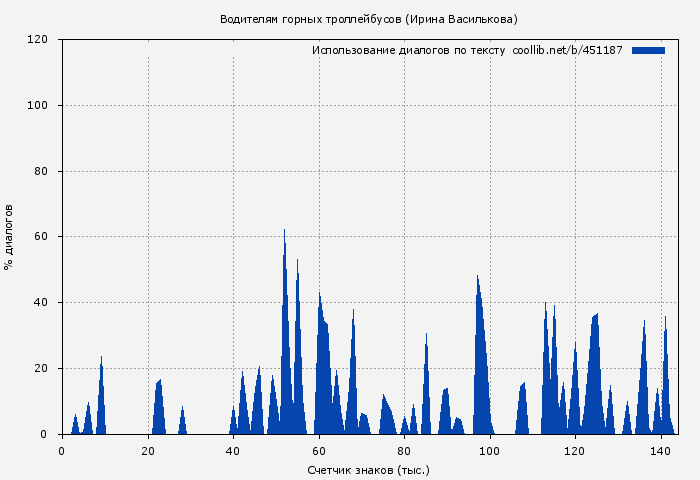This screenshot has height=480, width=700.
Task: Click the 100 tick label on the horizontal axis
Action: pyautogui.click(x=489, y=451)
